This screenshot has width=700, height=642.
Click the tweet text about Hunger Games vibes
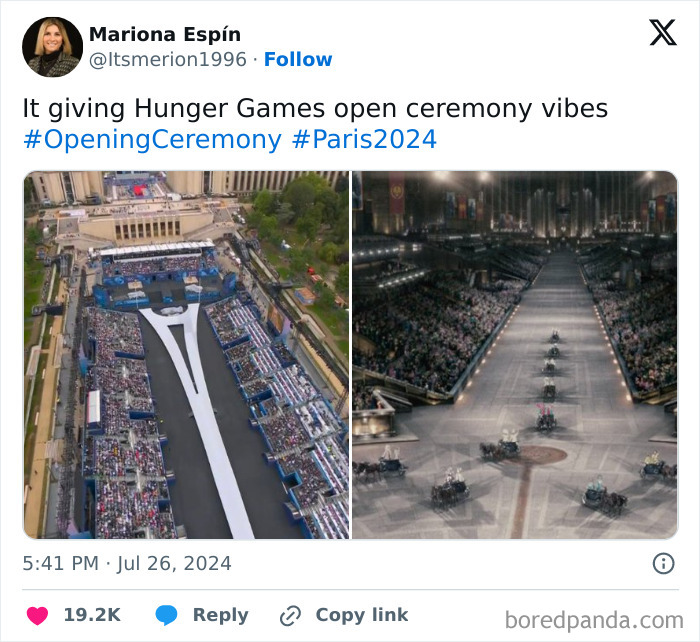pyautogui.click(x=315, y=108)
